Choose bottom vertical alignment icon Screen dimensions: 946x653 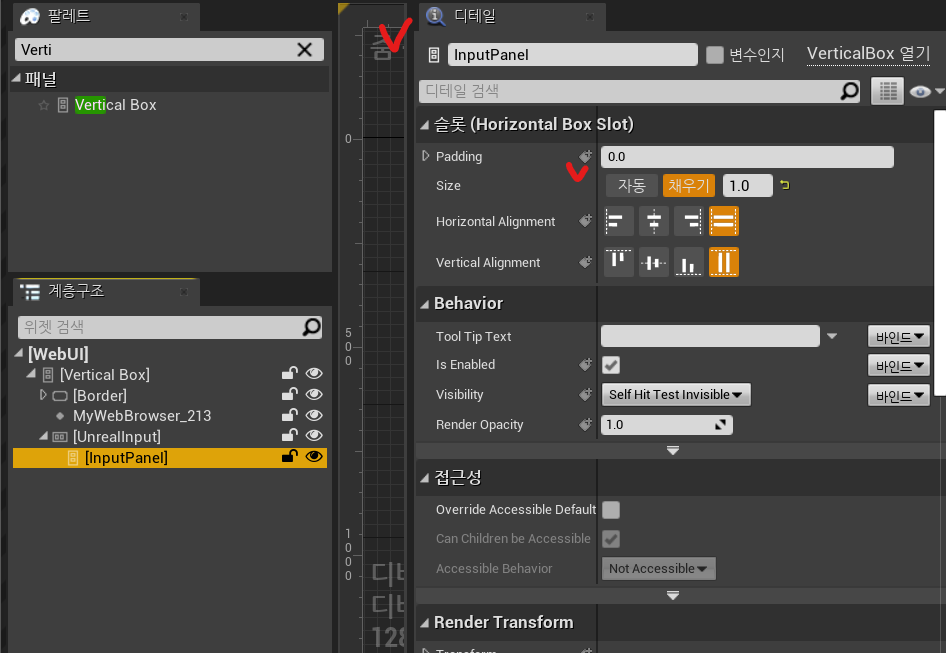[688, 262]
